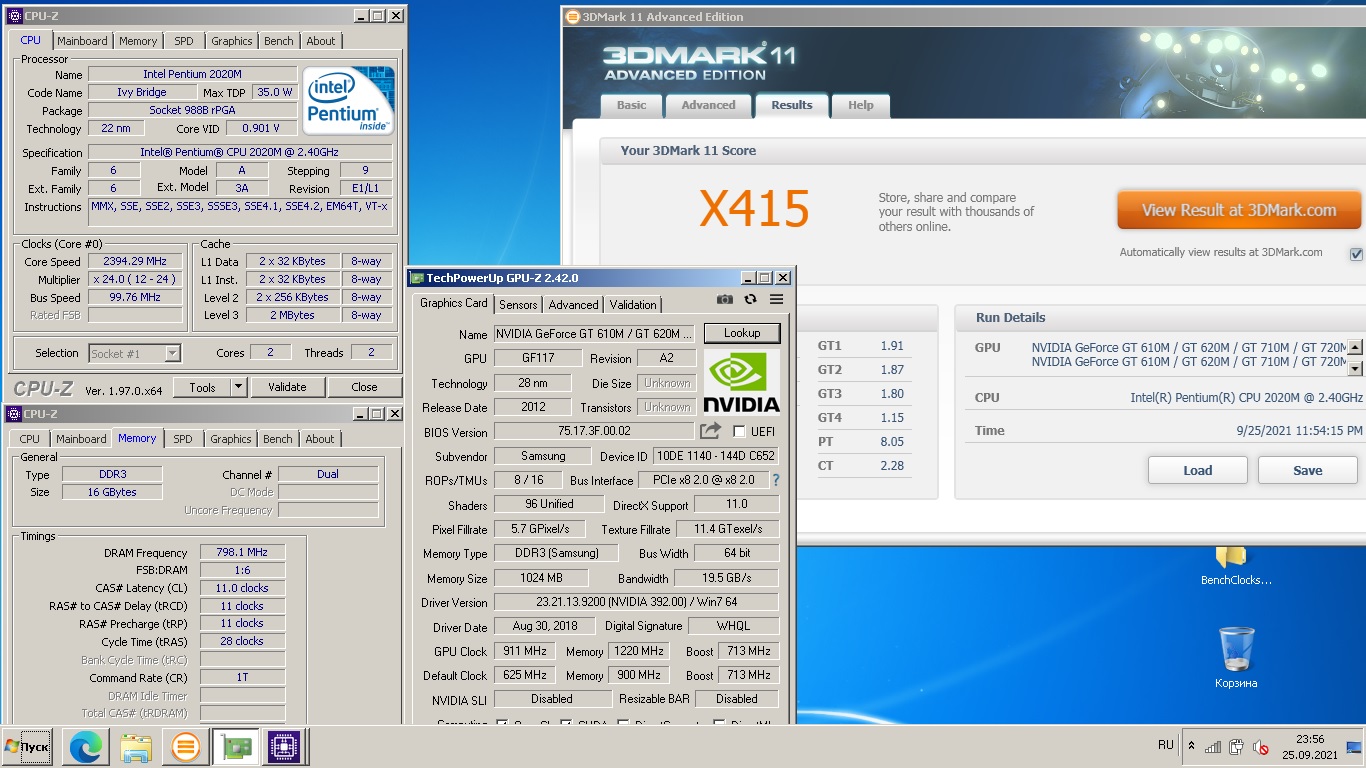
Task: Click the power plug tray icon
Action: point(1237,747)
